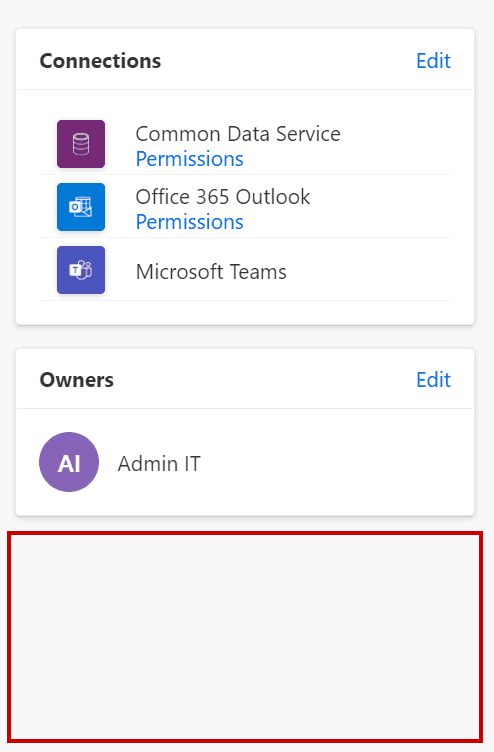
Task: Click the Microsoft Teams connection icon
Action: pyautogui.click(x=81, y=270)
